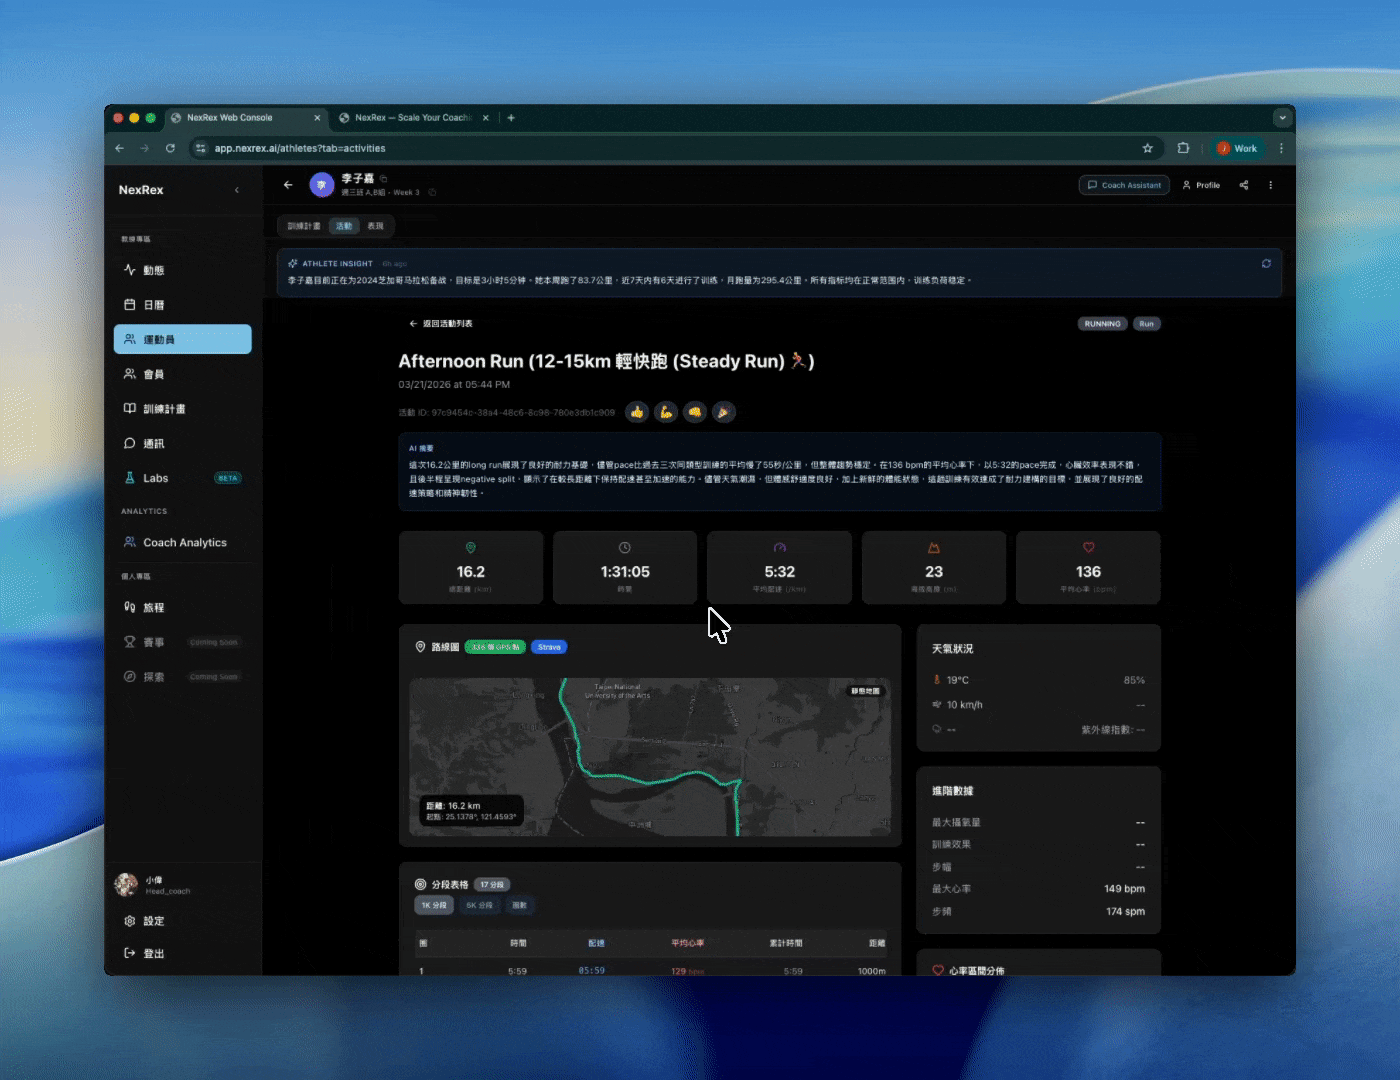
Task: Switch to the 訓練計畫 tab
Action: (x=304, y=226)
